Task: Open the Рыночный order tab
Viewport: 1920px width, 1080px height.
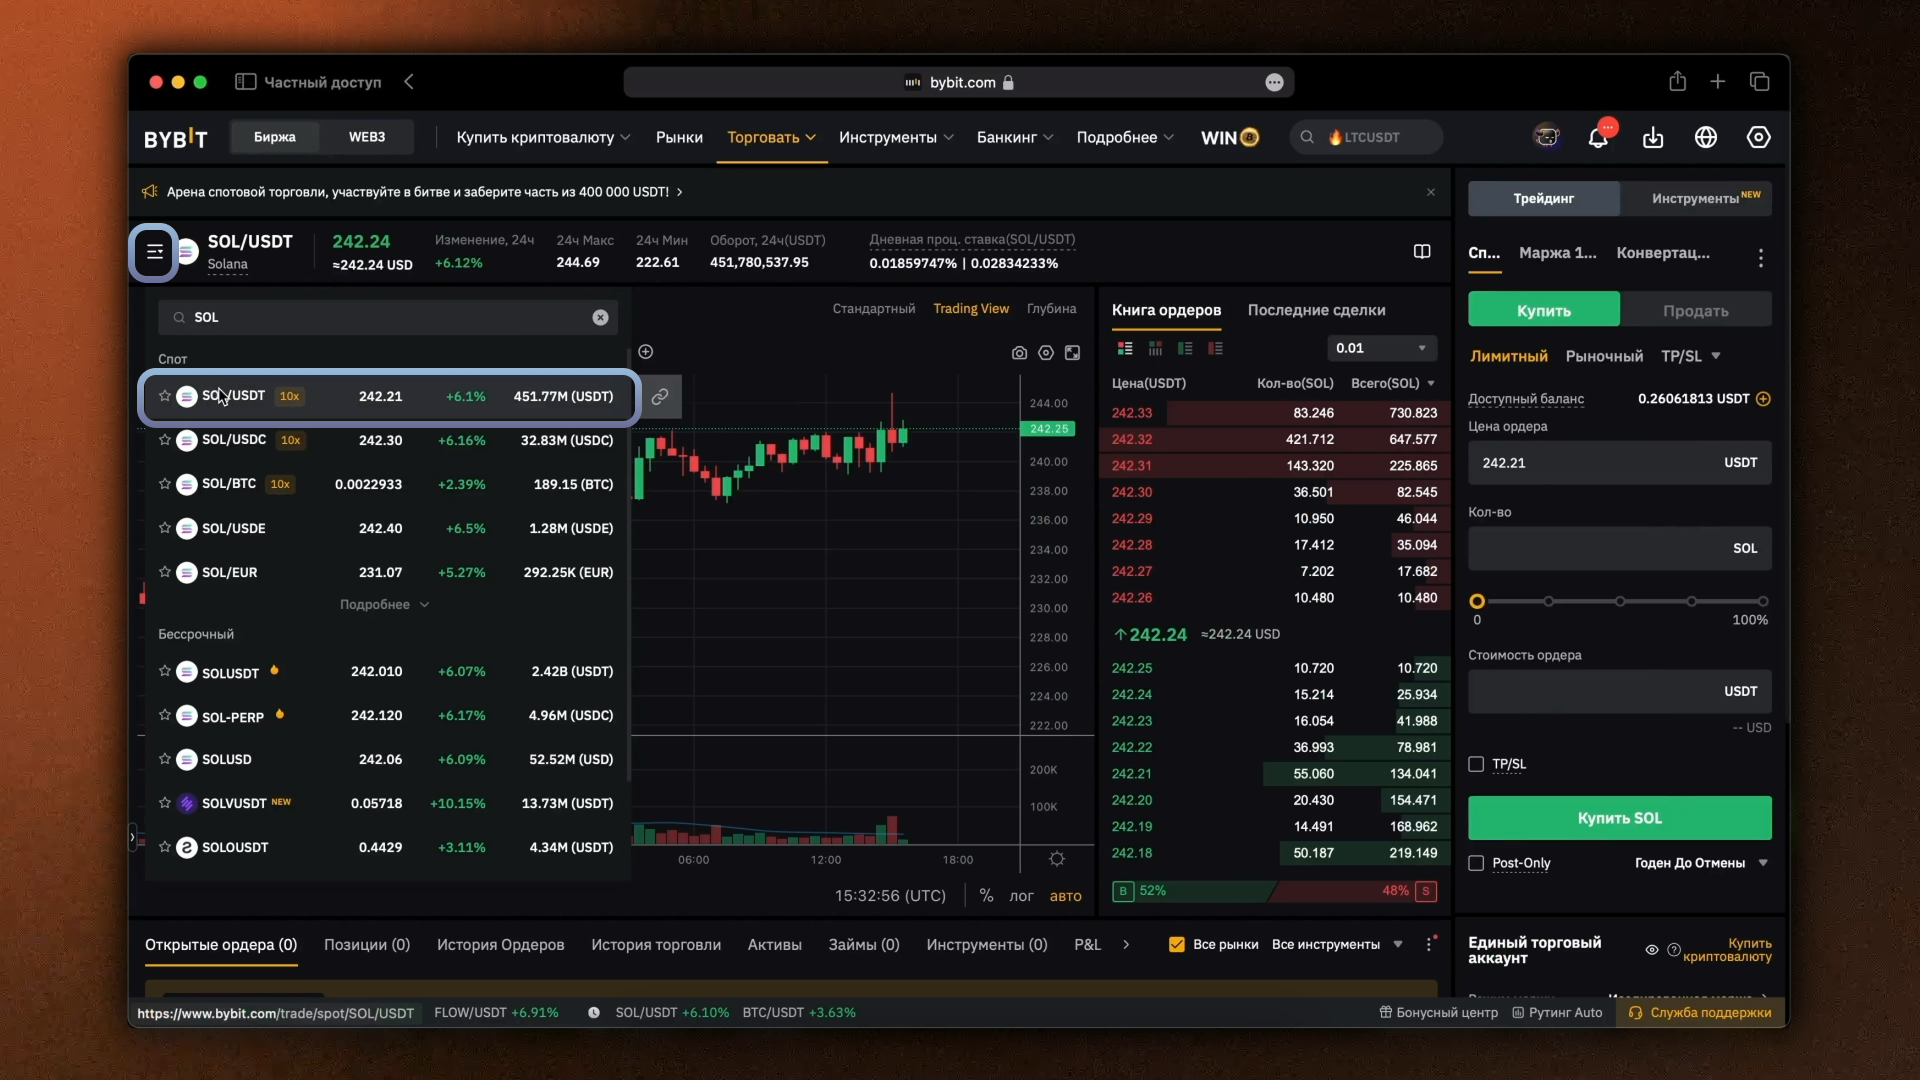Action: point(1604,356)
